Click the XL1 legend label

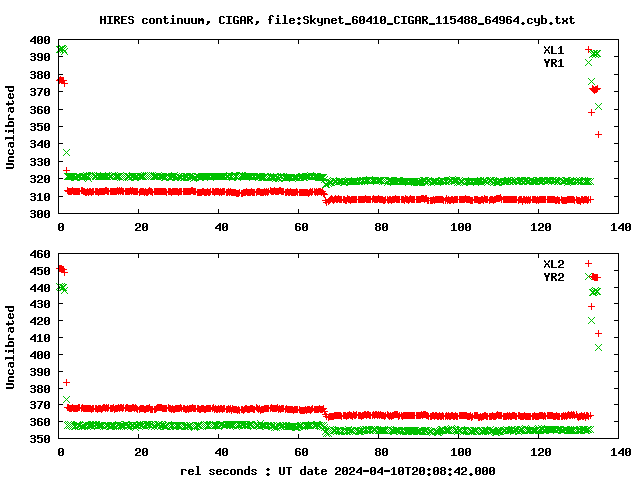[x=553, y=50]
